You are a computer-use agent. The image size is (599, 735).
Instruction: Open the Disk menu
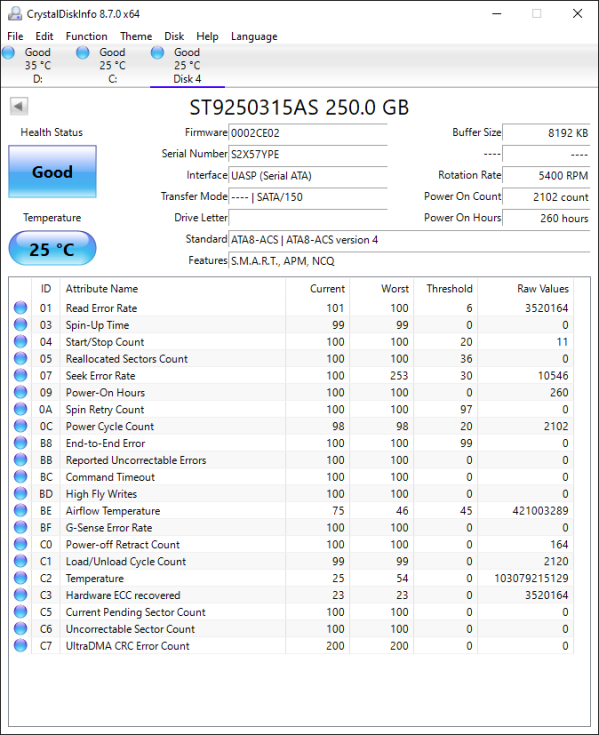174,37
